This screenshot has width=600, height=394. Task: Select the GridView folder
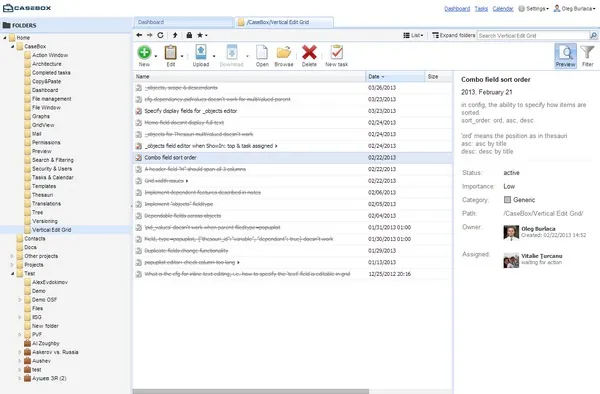click(43, 125)
